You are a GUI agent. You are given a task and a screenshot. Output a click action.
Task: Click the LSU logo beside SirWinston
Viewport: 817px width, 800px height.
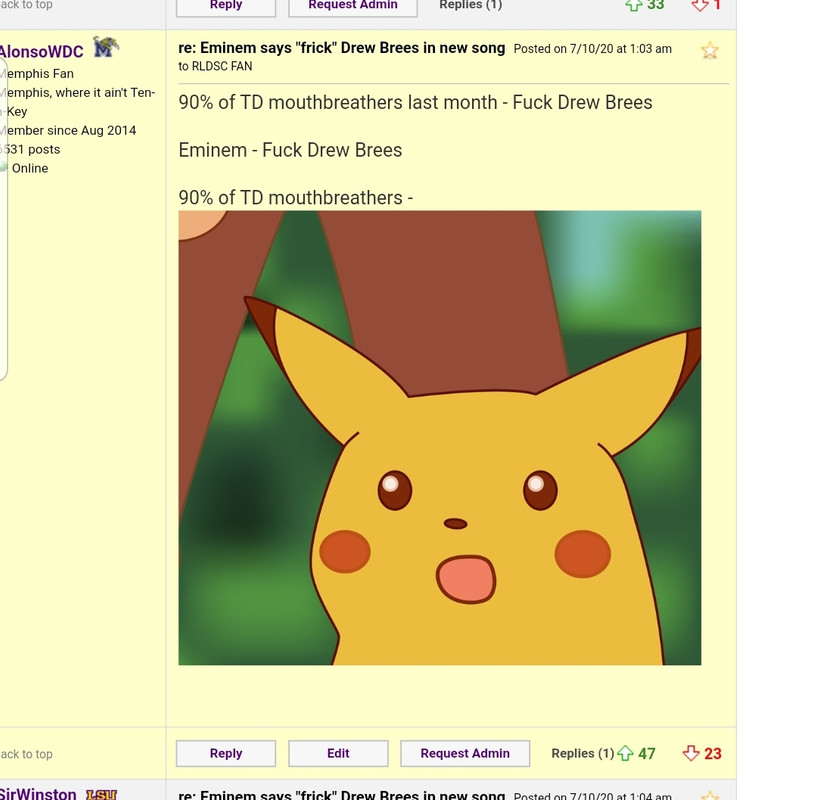[101, 795]
